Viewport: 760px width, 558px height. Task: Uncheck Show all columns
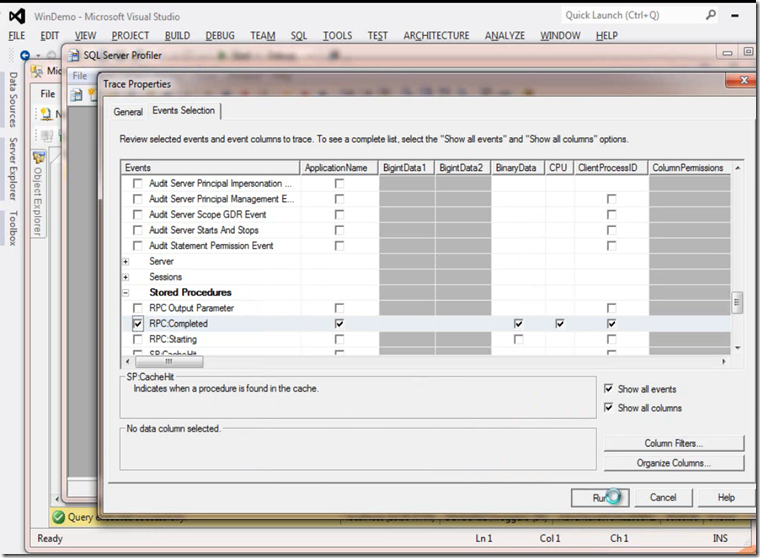tap(608, 407)
